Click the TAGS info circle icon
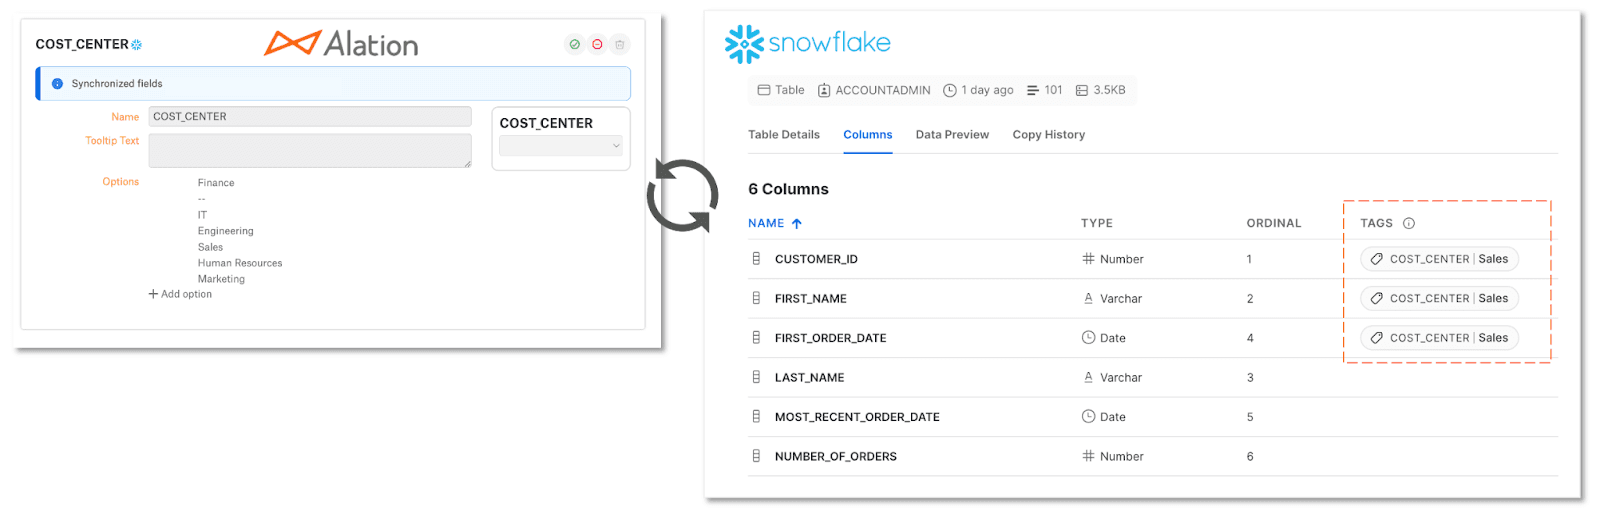 [x=1409, y=223]
